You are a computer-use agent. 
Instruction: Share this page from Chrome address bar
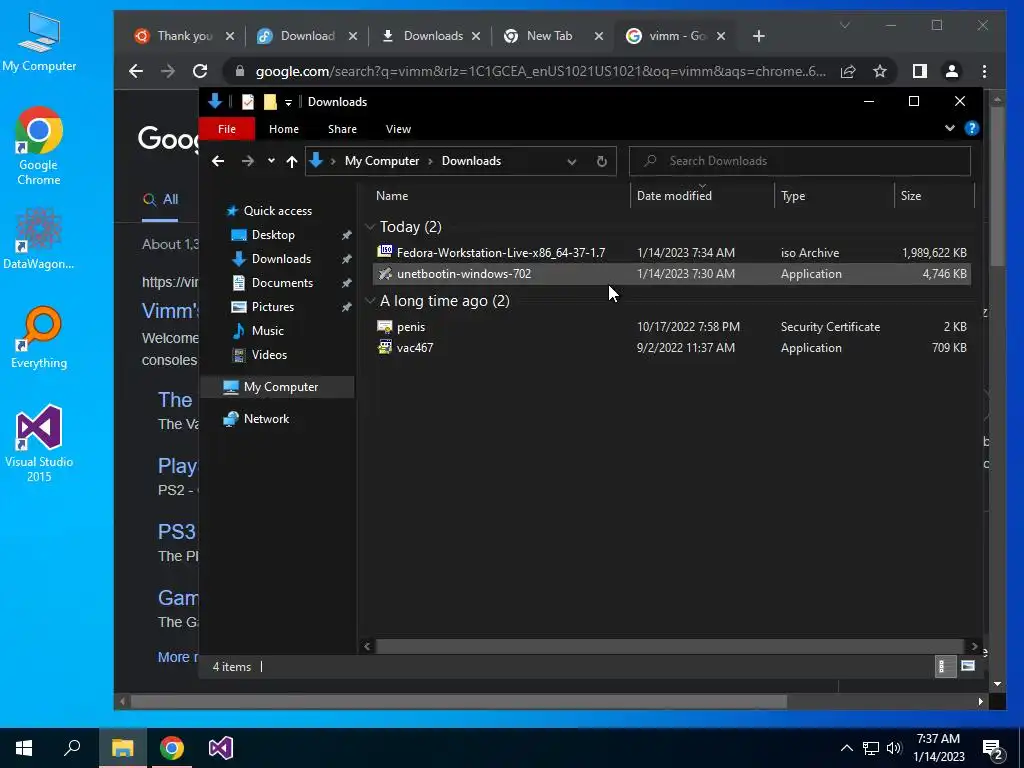point(848,71)
